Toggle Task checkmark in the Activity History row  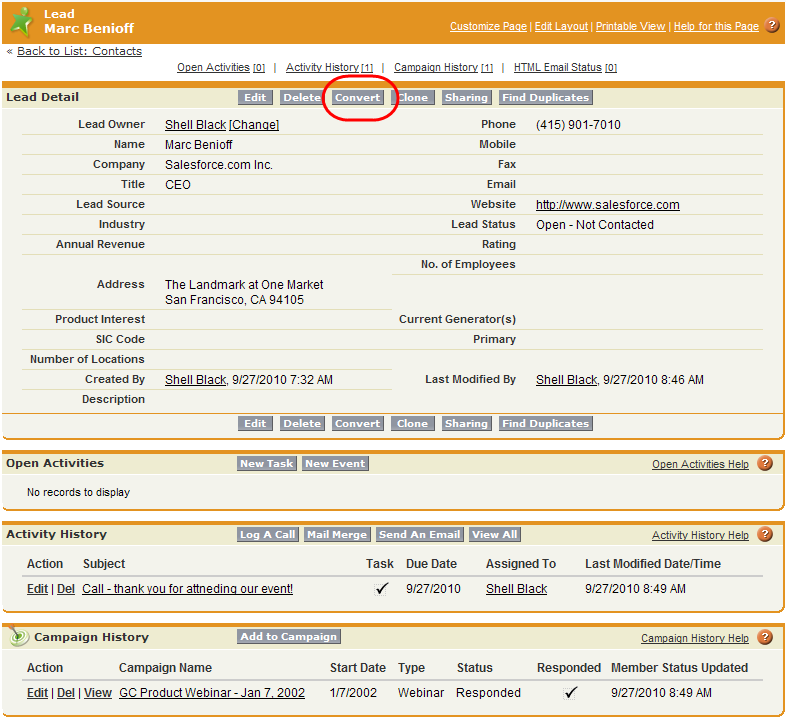381,589
